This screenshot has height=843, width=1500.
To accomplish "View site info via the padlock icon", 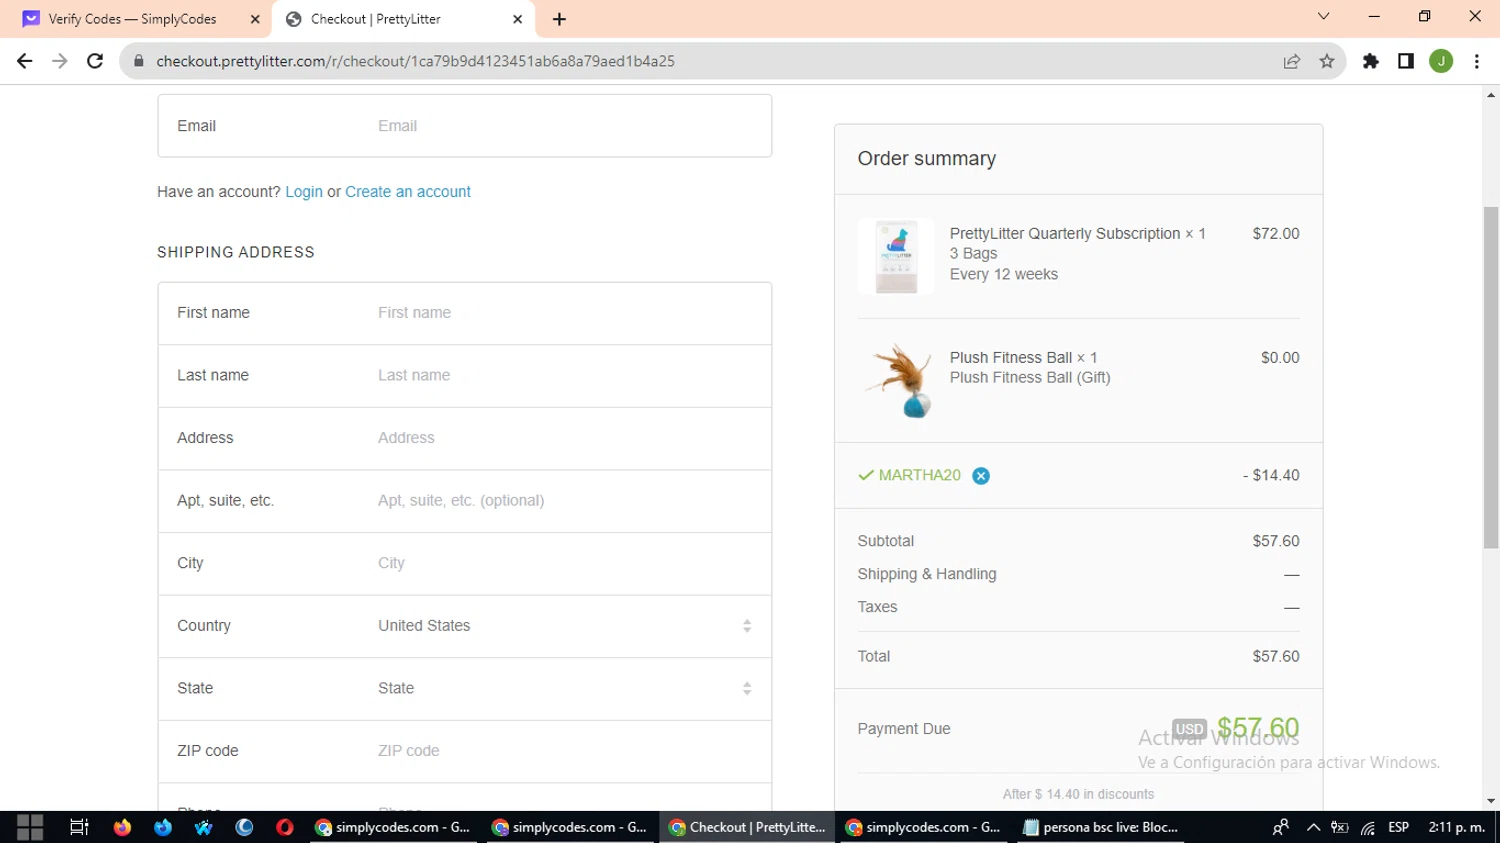I will pyautogui.click(x=139, y=61).
